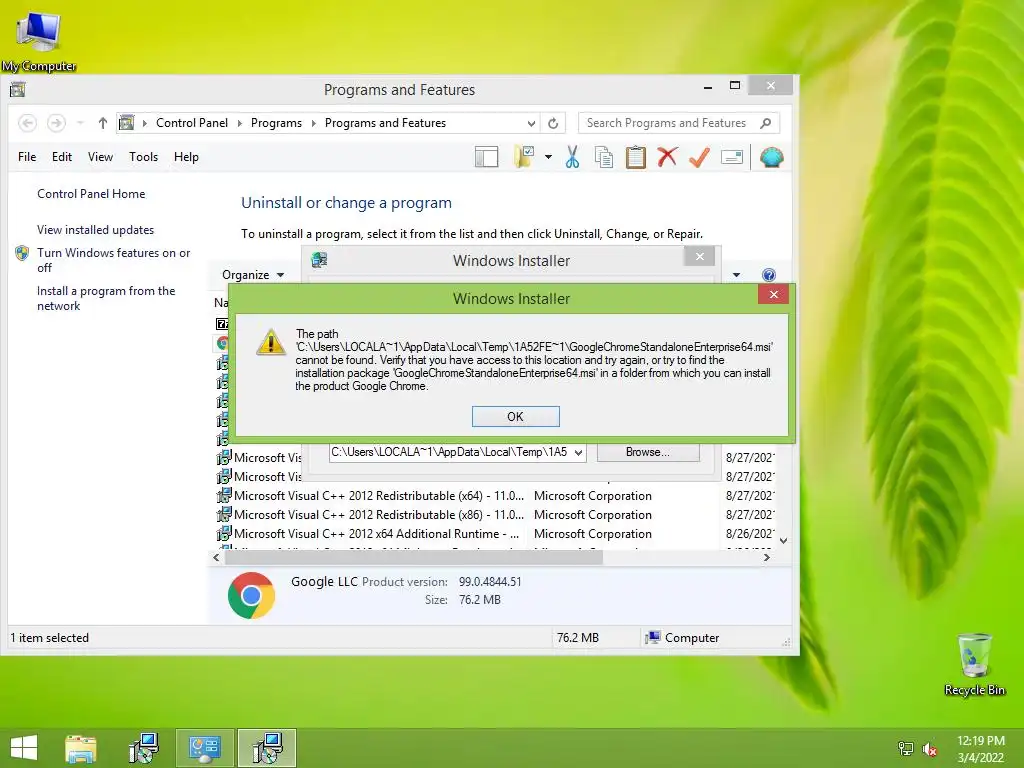1024x768 pixels.
Task: Click the red X Delete toolbar icon
Action: (667, 157)
